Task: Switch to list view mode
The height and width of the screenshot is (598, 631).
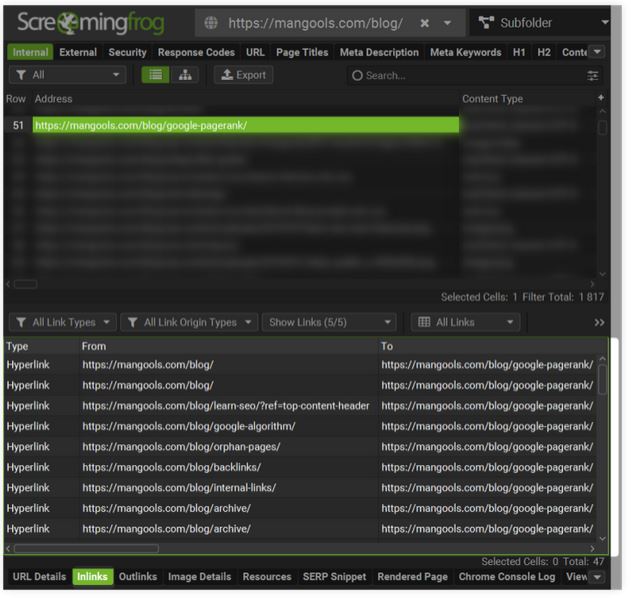Action: 155,75
